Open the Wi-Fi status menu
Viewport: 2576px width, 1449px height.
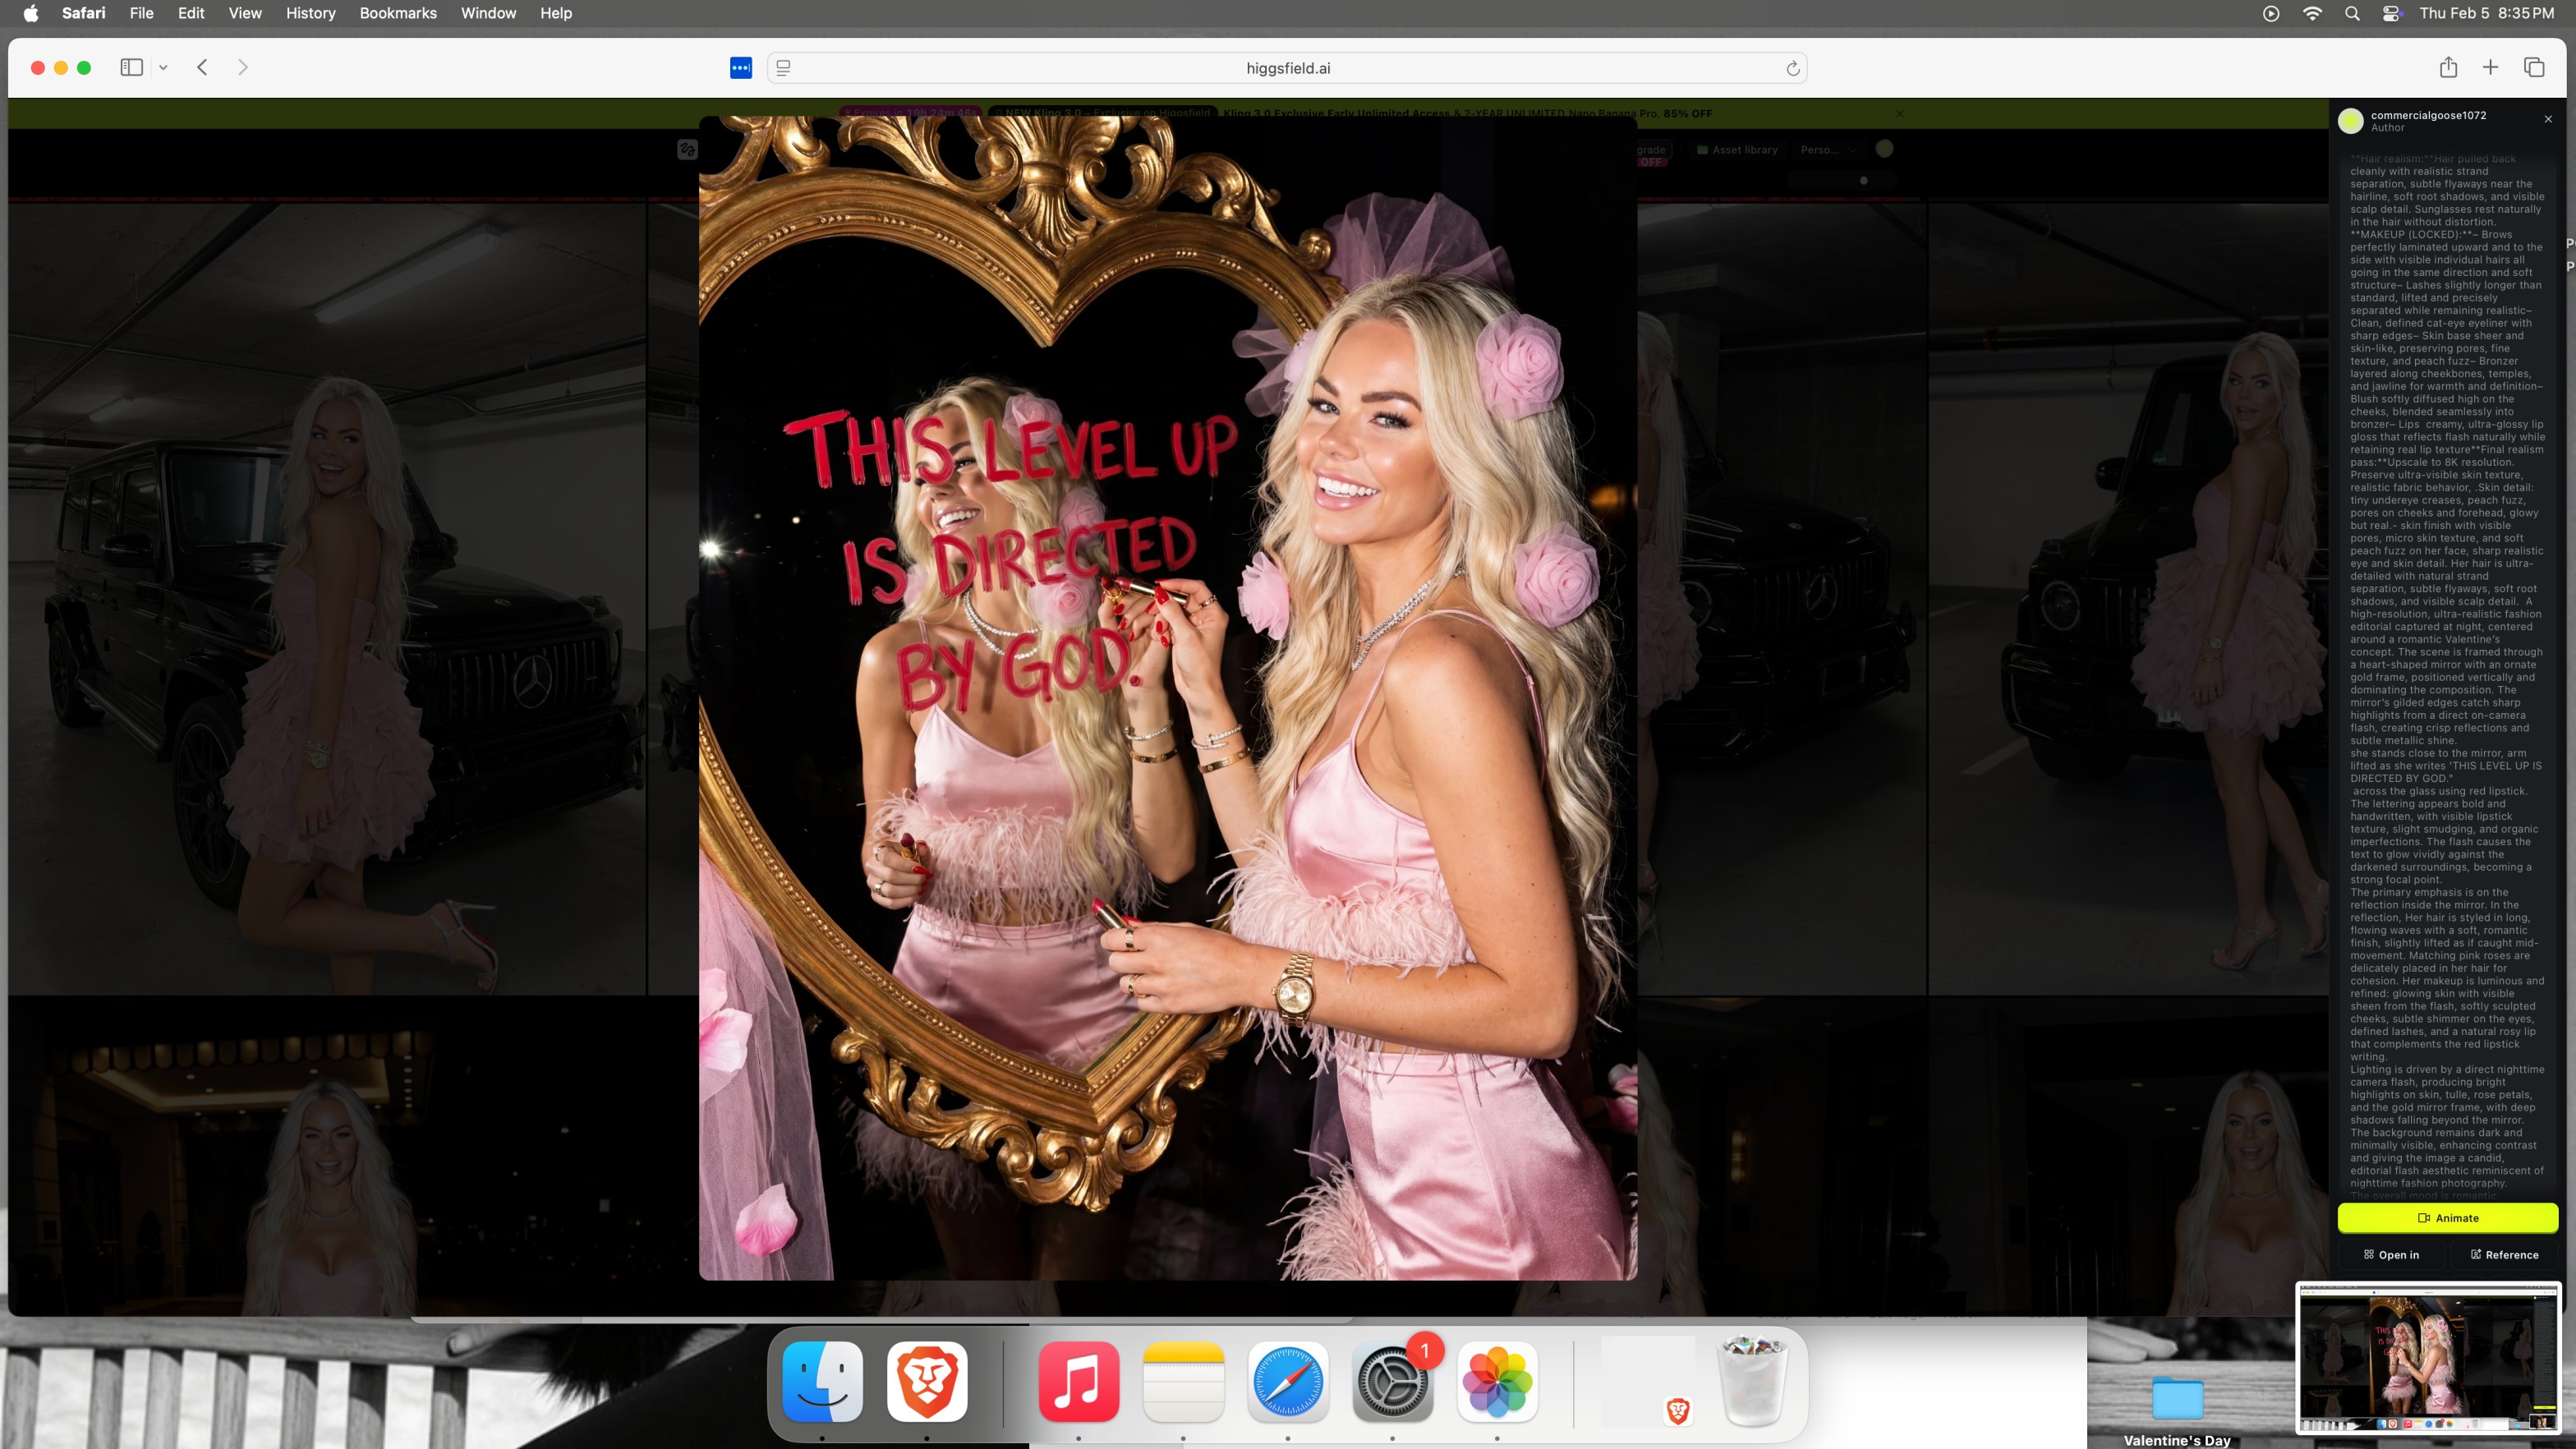[2311, 13]
